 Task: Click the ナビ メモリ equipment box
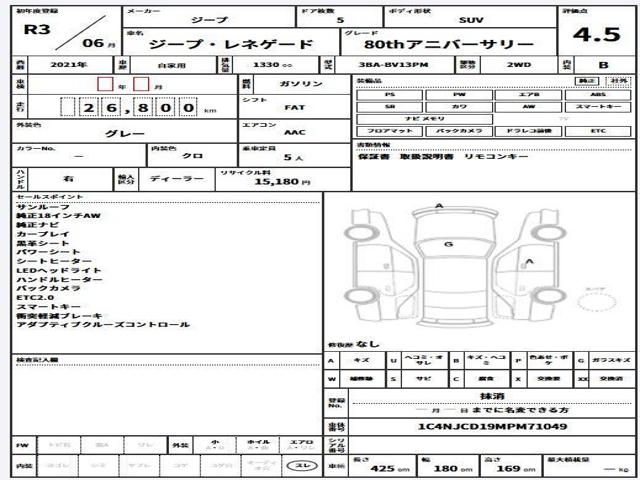[x=424, y=119]
